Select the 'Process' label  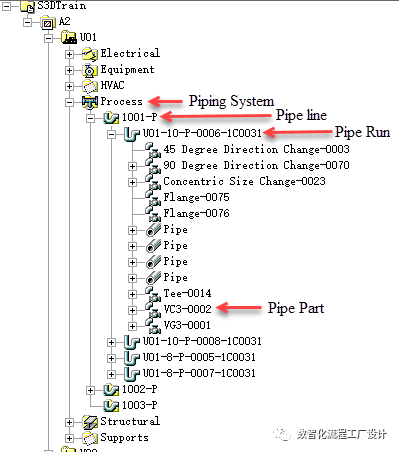121,101
